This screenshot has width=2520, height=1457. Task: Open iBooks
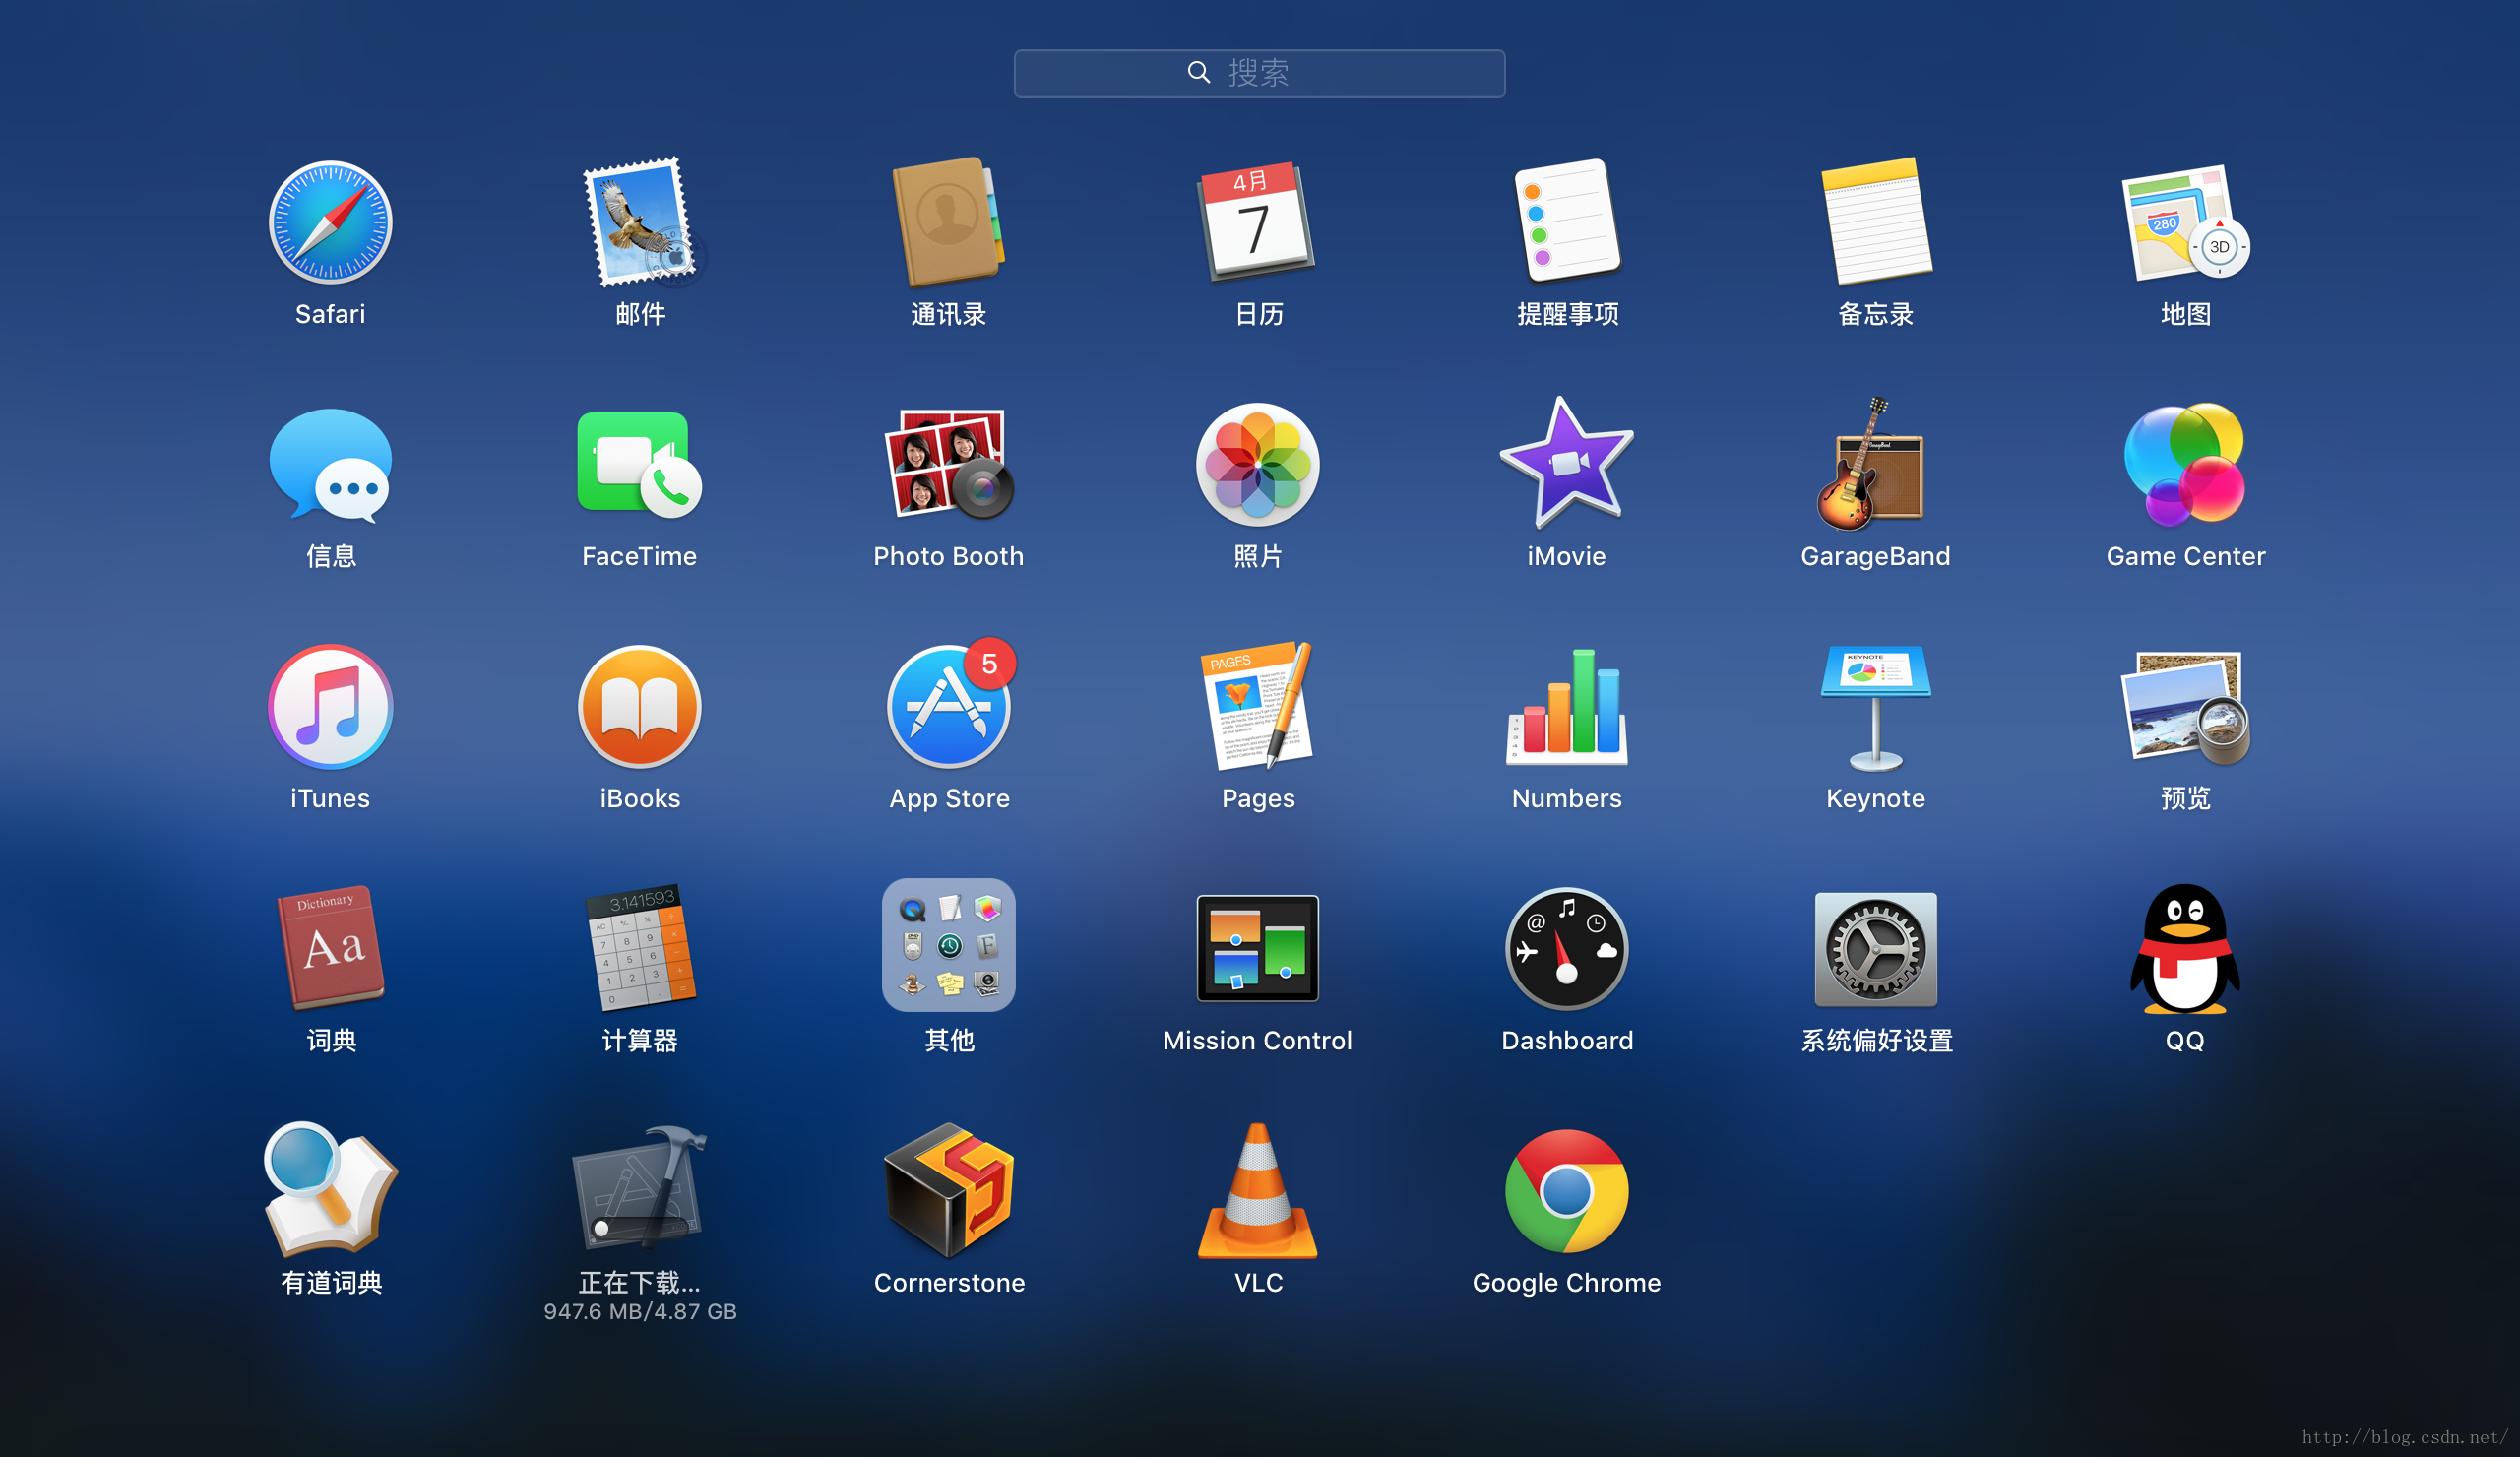pos(639,707)
